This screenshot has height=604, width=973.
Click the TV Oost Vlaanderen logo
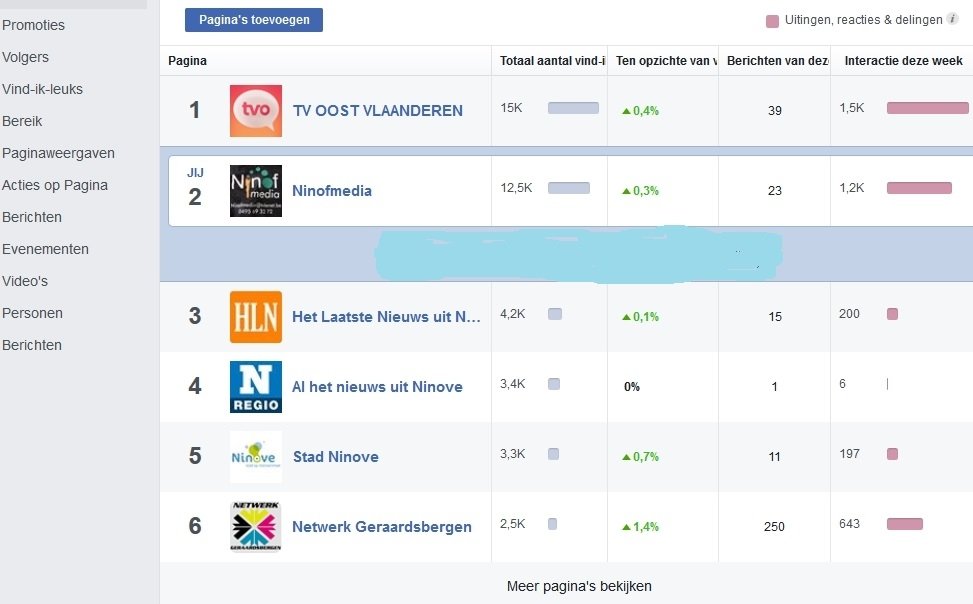click(255, 110)
